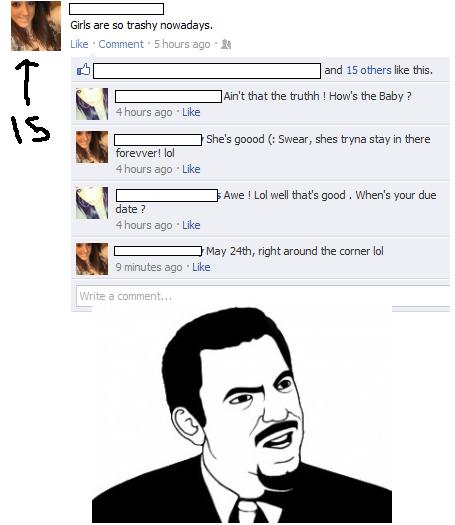Click the '9 minutes ago' comment timestamp
Screen dimensions: 455x525
[149, 267]
